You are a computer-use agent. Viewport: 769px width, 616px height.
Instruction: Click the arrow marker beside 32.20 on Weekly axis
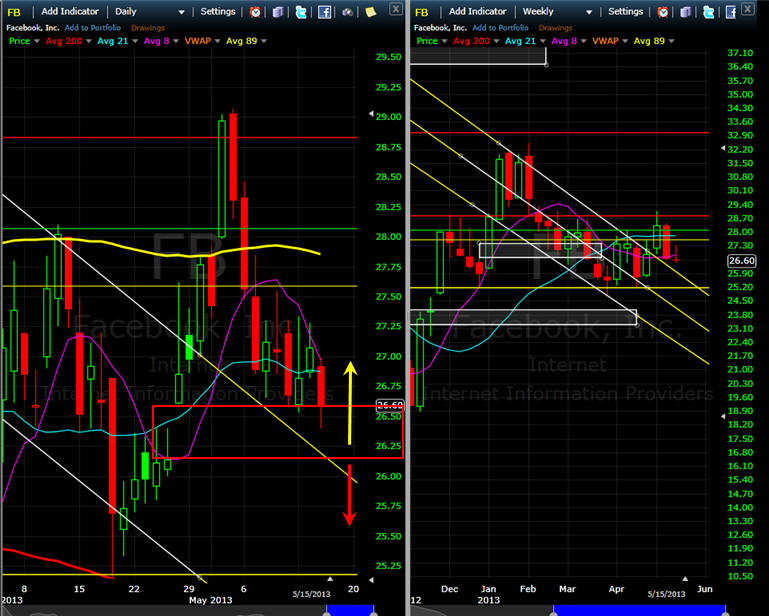tap(722, 148)
